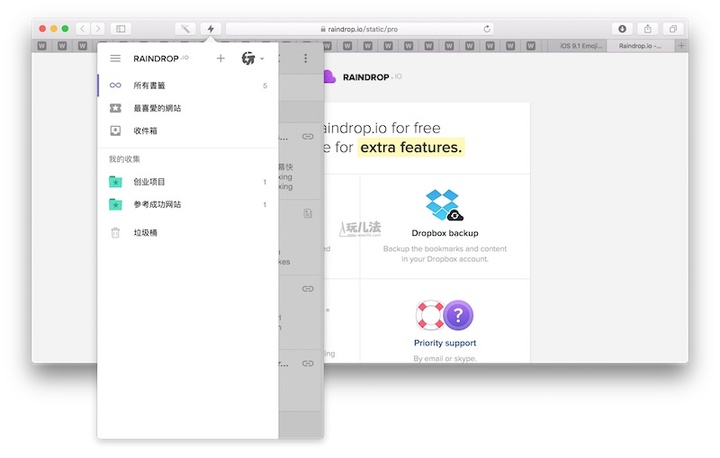This screenshot has width=720, height=458.
Task: Toggle the Safari sidebar button
Action: (x=121, y=29)
